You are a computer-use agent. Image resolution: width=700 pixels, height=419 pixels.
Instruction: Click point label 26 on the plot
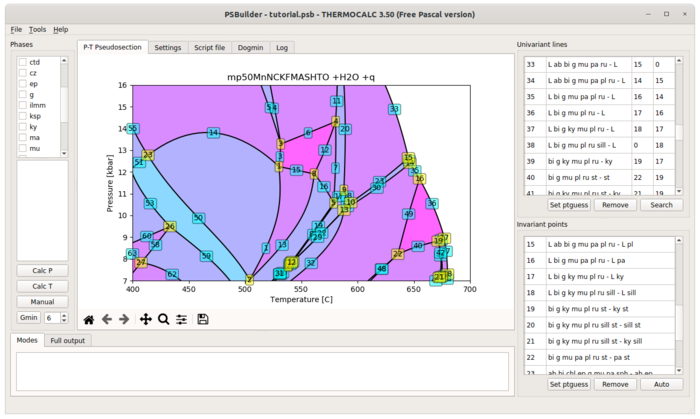tap(170, 226)
